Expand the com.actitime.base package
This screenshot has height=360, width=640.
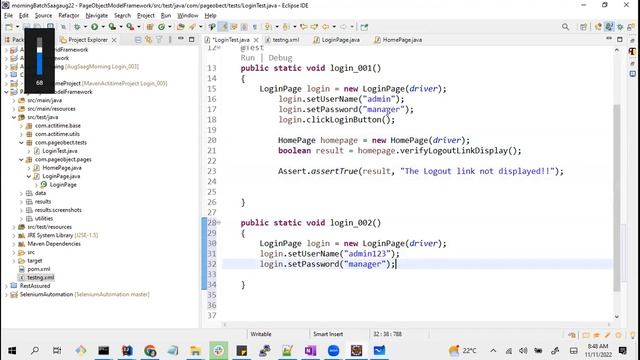click(x=21, y=126)
